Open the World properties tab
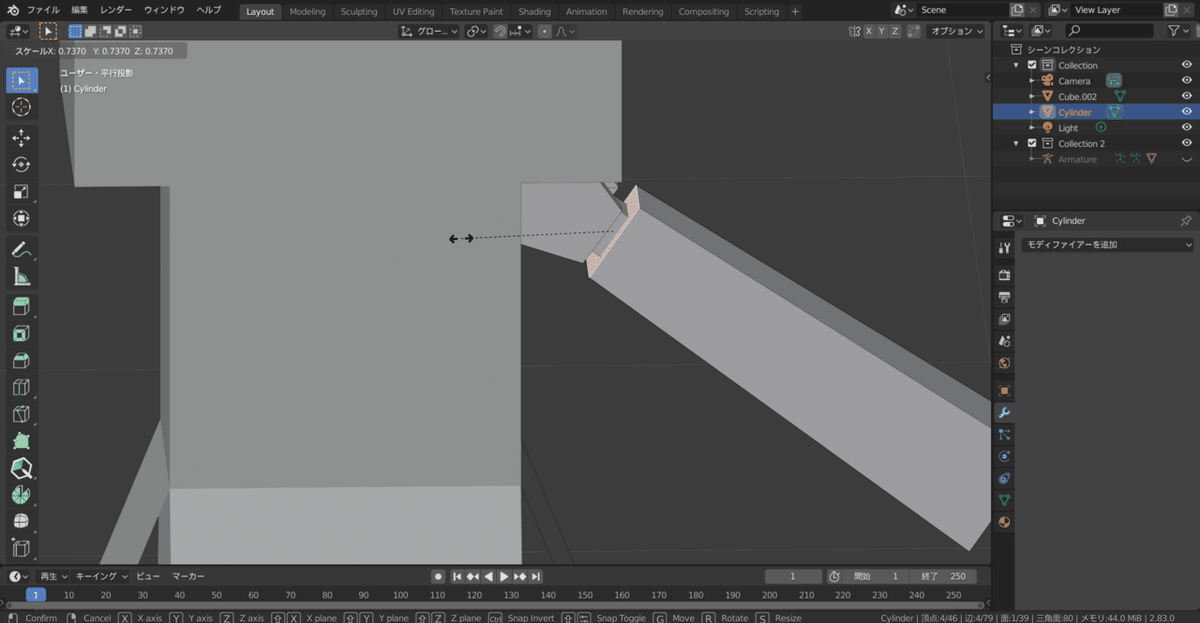 1004,363
